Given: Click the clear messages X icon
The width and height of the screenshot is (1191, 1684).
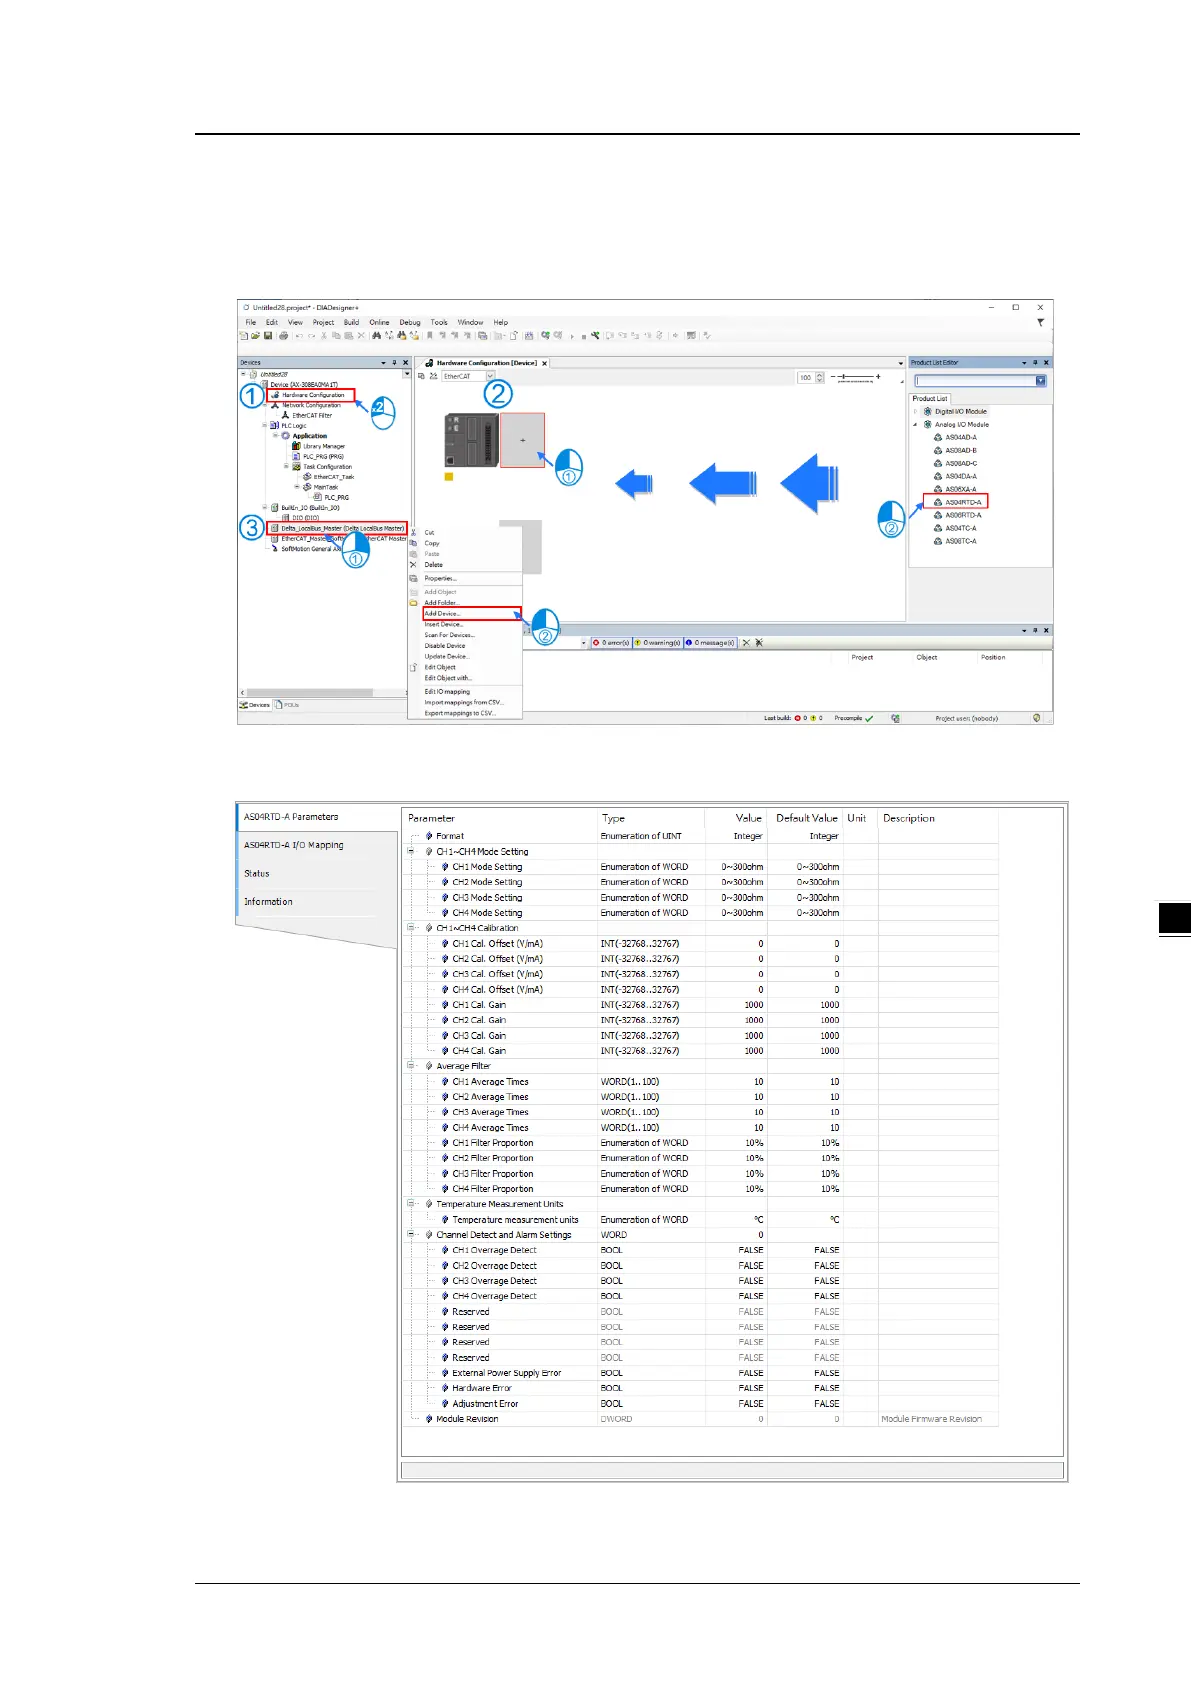Looking at the screenshot, I should point(746,643).
